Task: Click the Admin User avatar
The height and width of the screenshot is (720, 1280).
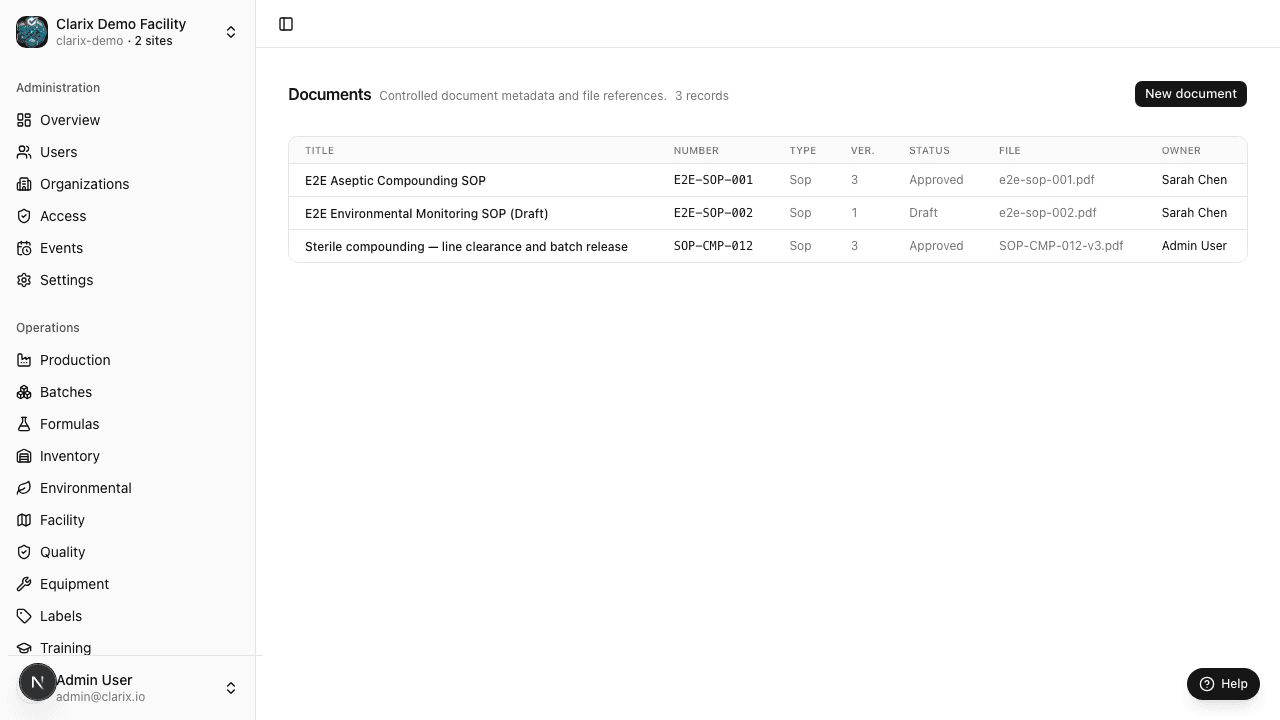Action: pos(38,683)
